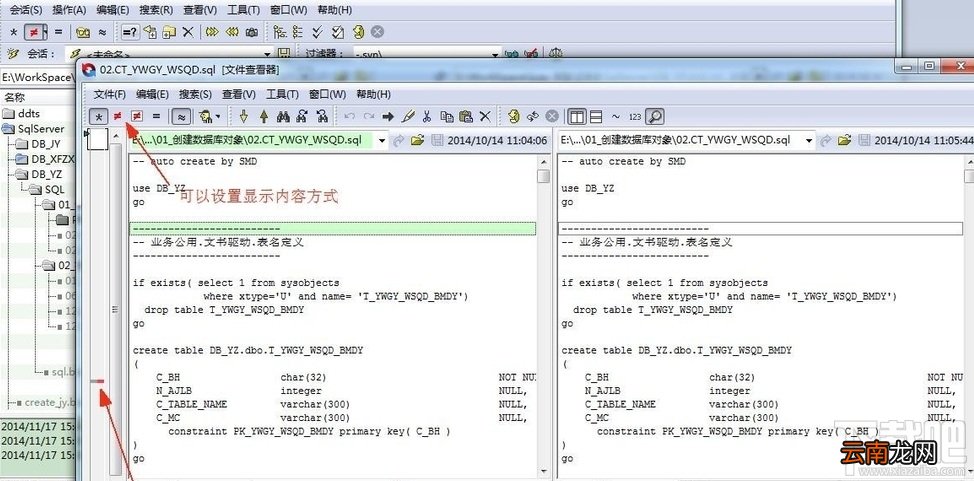974x481 pixels.
Task: Click the left file path field
Action: click(x=252, y=140)
